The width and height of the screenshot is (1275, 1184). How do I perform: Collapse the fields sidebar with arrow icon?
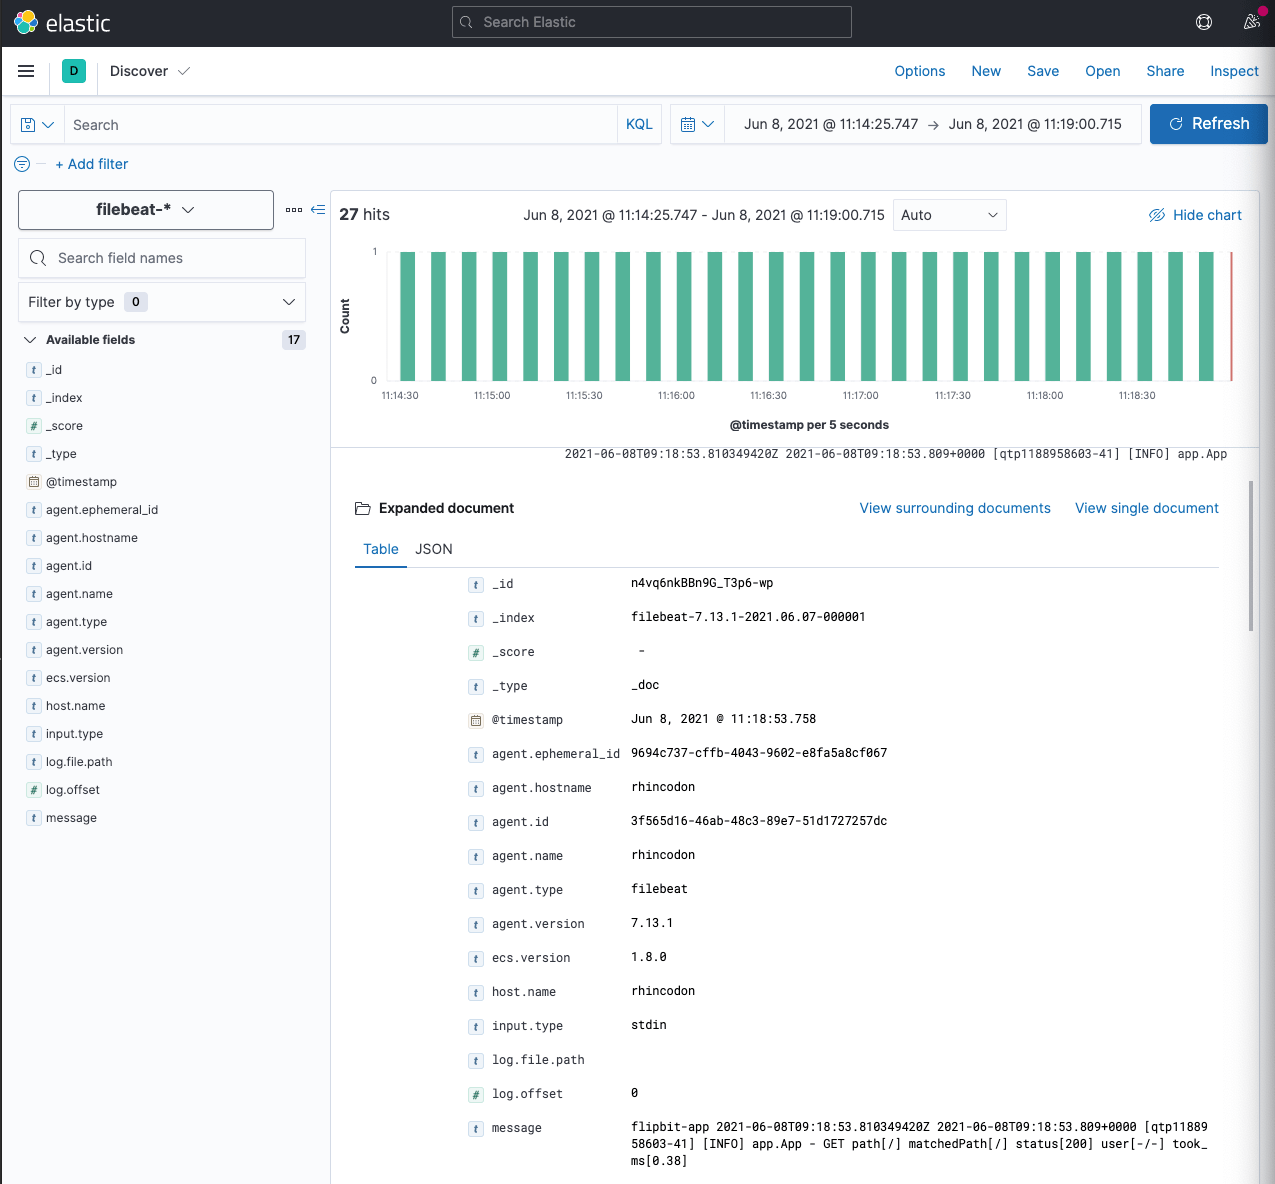pos(317,210)
